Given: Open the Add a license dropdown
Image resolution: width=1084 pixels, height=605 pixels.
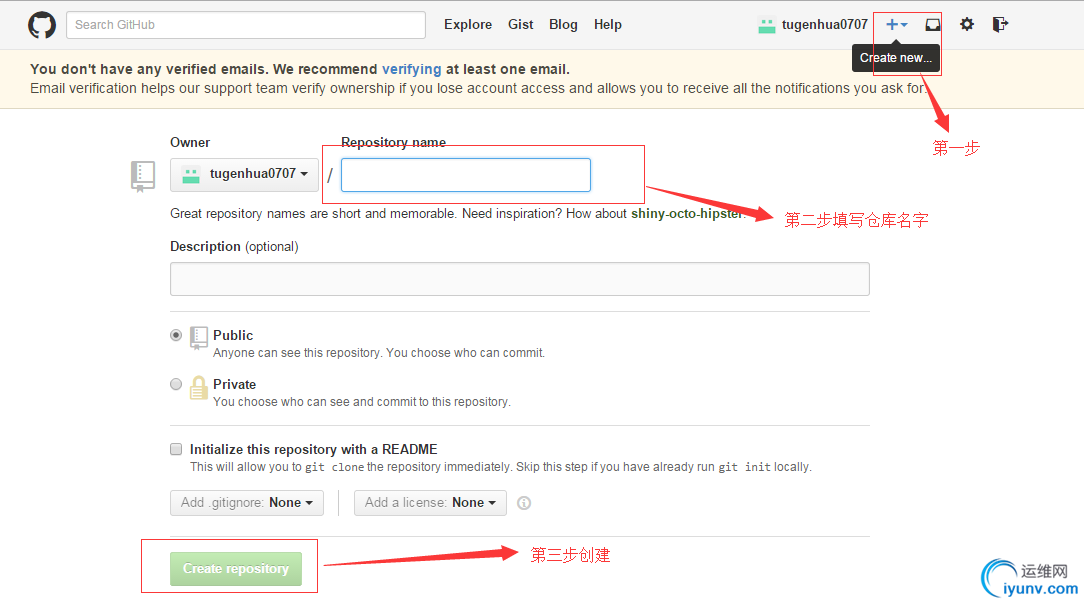Looking at the screenshot, I should pos(430,503).
